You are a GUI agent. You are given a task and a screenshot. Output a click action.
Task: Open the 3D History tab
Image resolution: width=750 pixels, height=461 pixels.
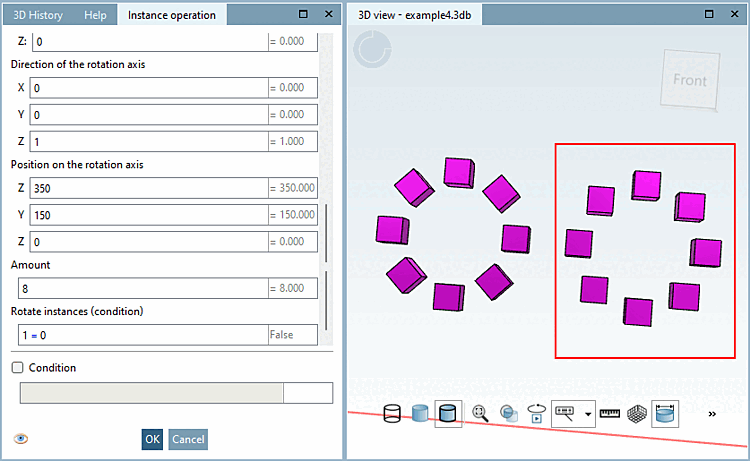tap(38, 15)
